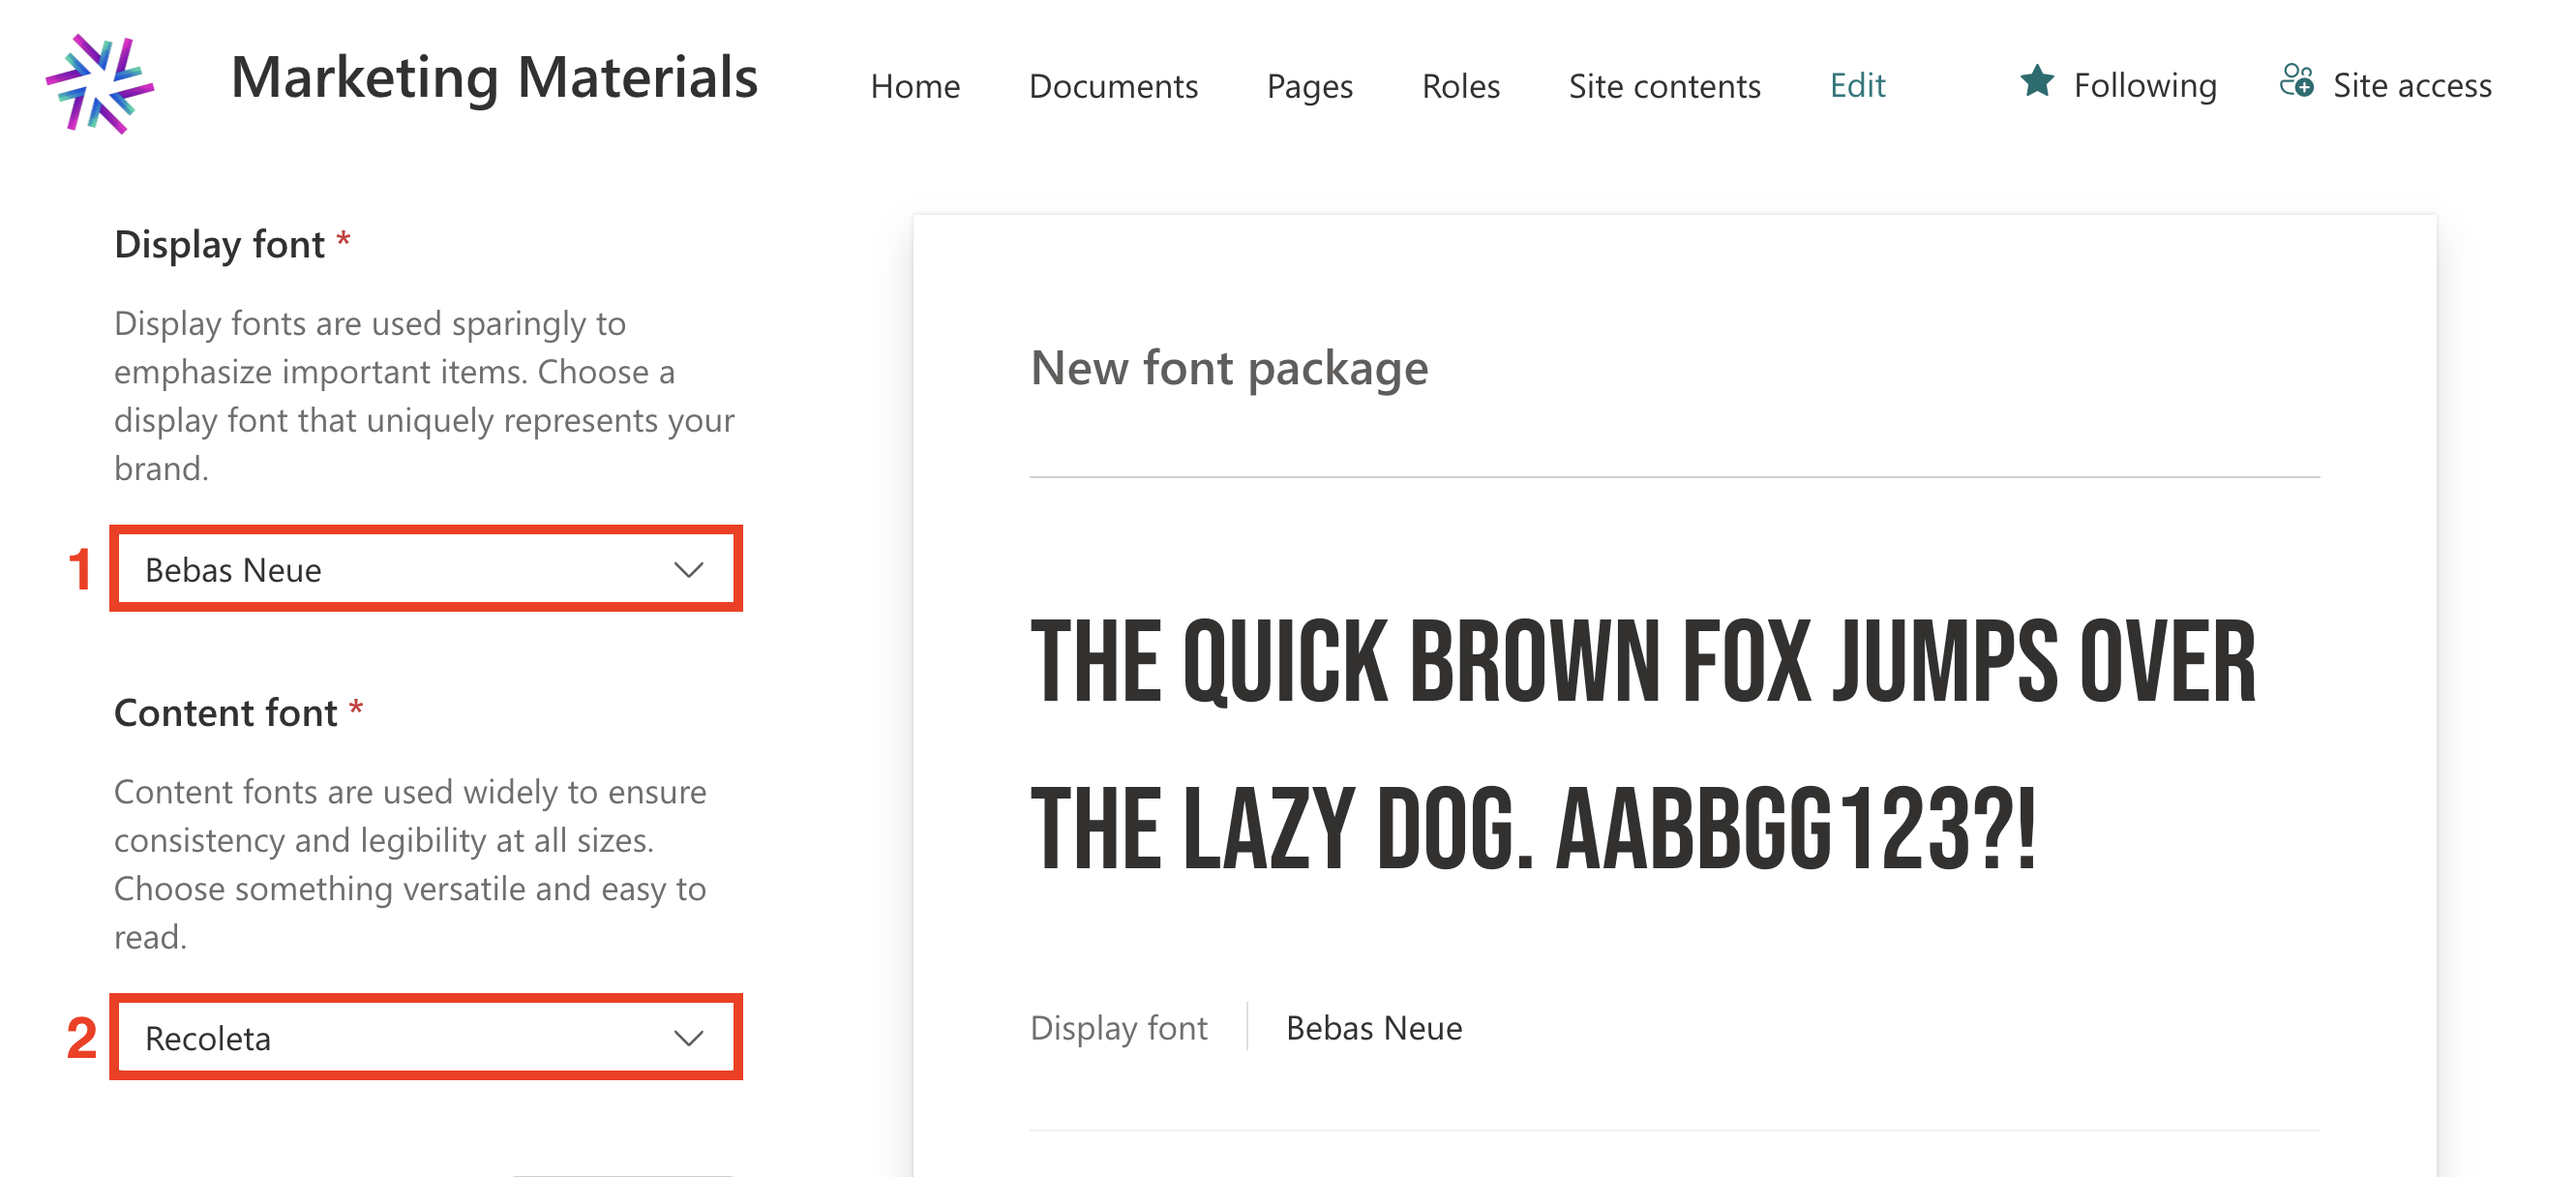Viewport: 2576px width, 1177px height.
Task: Click the Site access text link
Action: tap(2411, 86)
